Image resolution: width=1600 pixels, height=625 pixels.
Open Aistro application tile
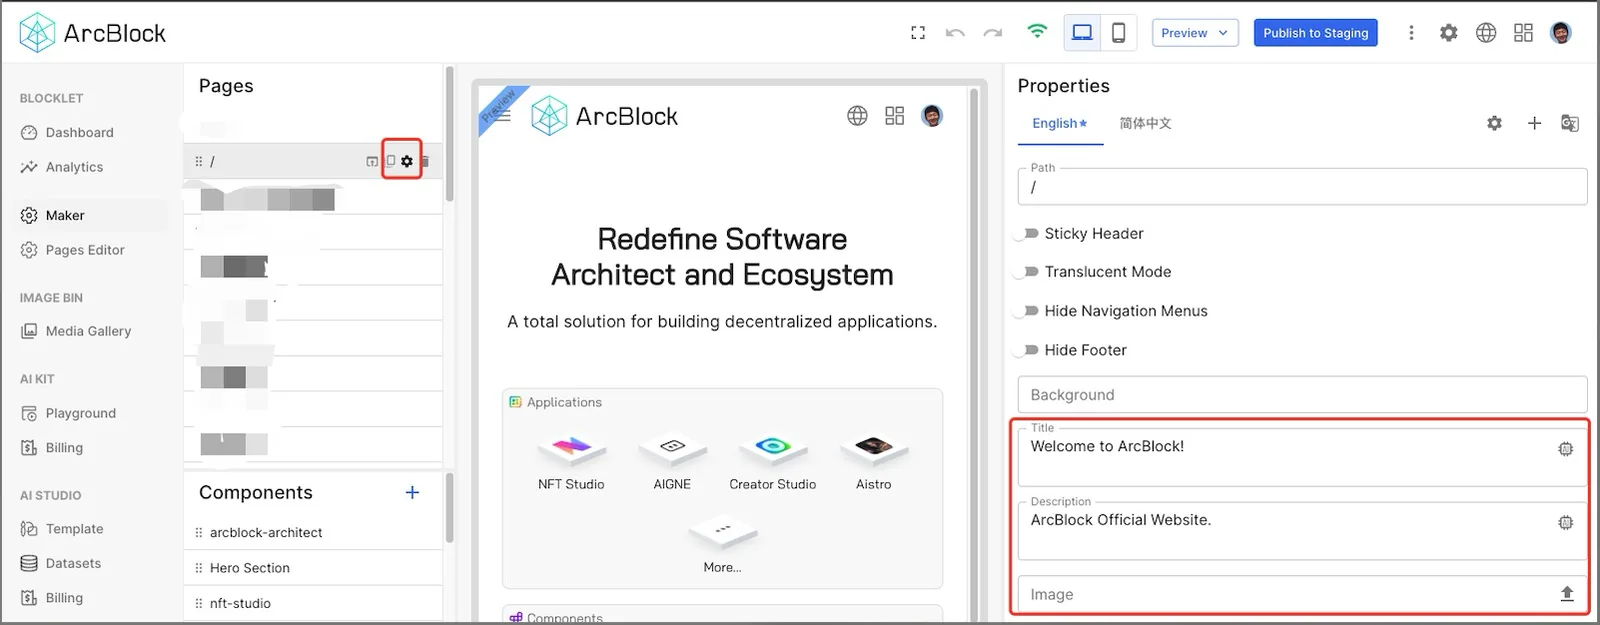tap(874, 463)
